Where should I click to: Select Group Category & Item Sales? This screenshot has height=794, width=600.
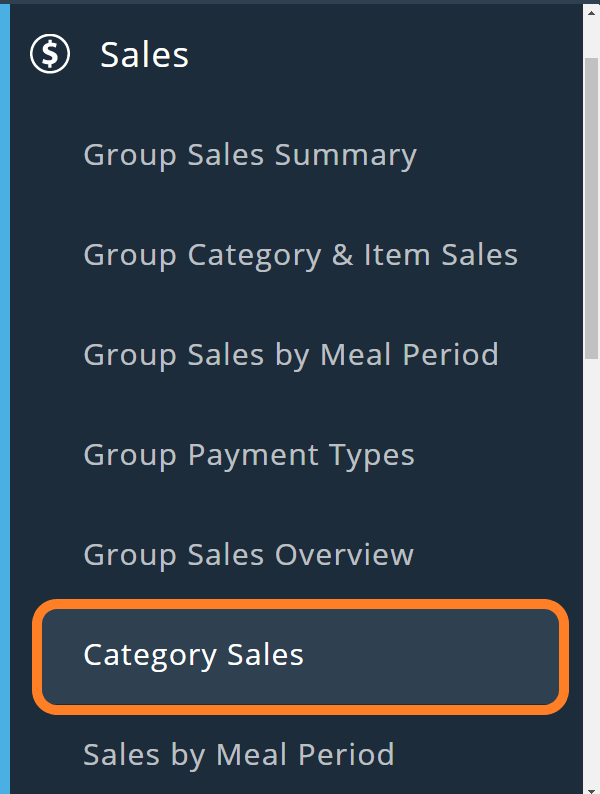pos(300,255)
